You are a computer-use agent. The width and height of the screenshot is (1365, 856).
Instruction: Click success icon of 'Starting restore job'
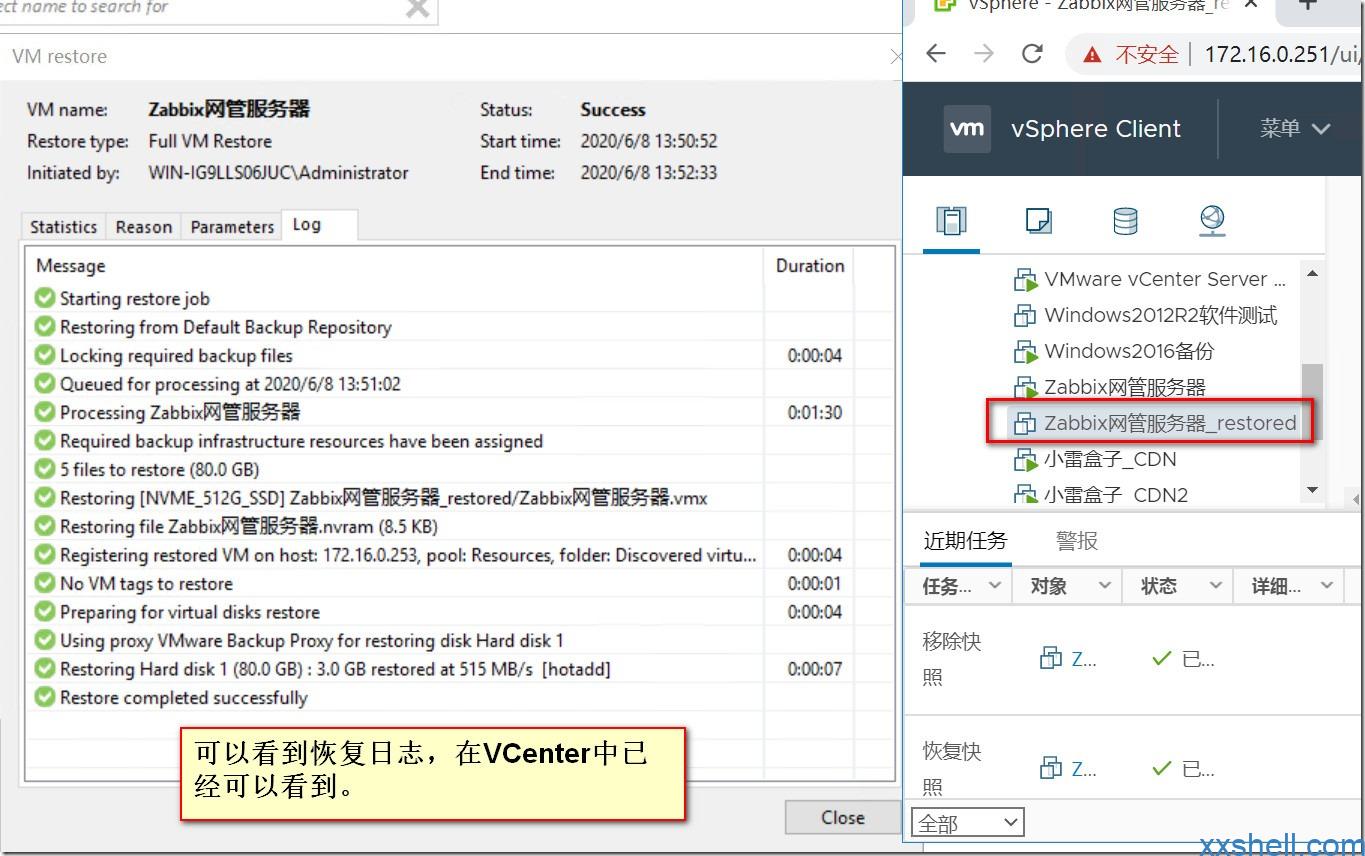(44, 298)
